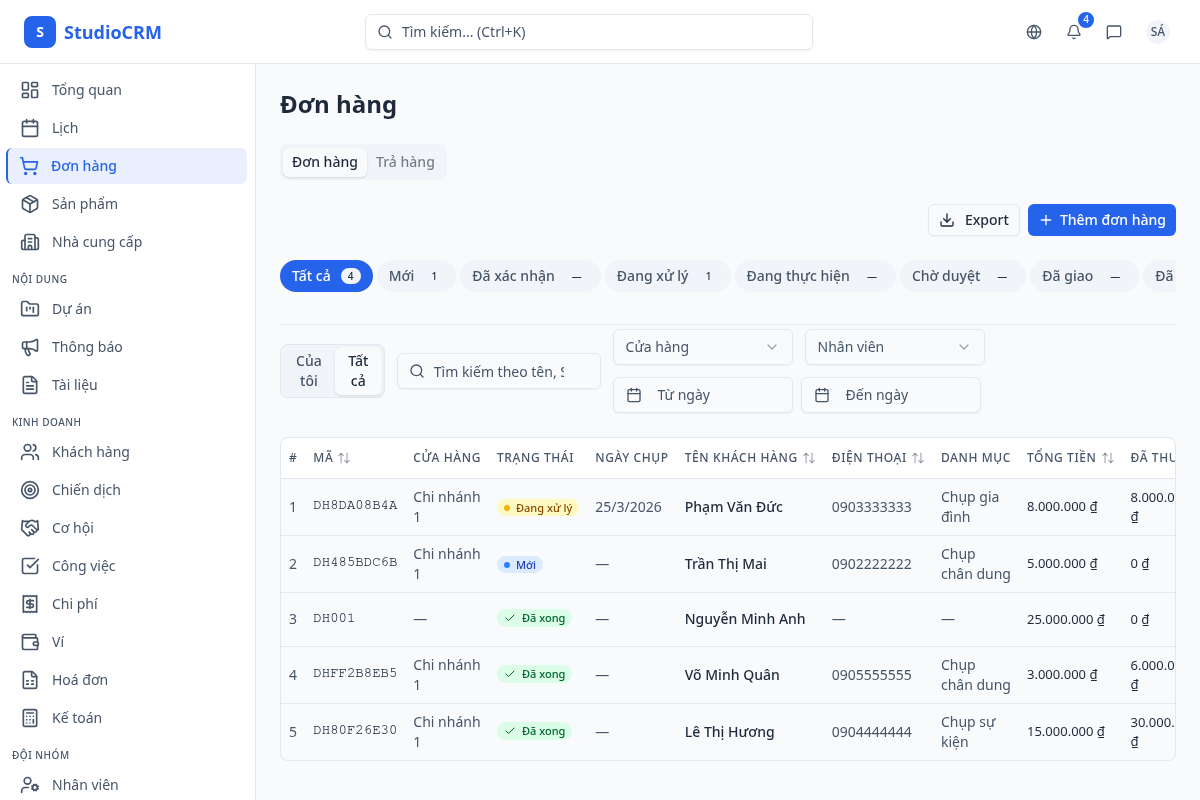Click the Export button
The image size is (1200, 800).
point(973,219)
